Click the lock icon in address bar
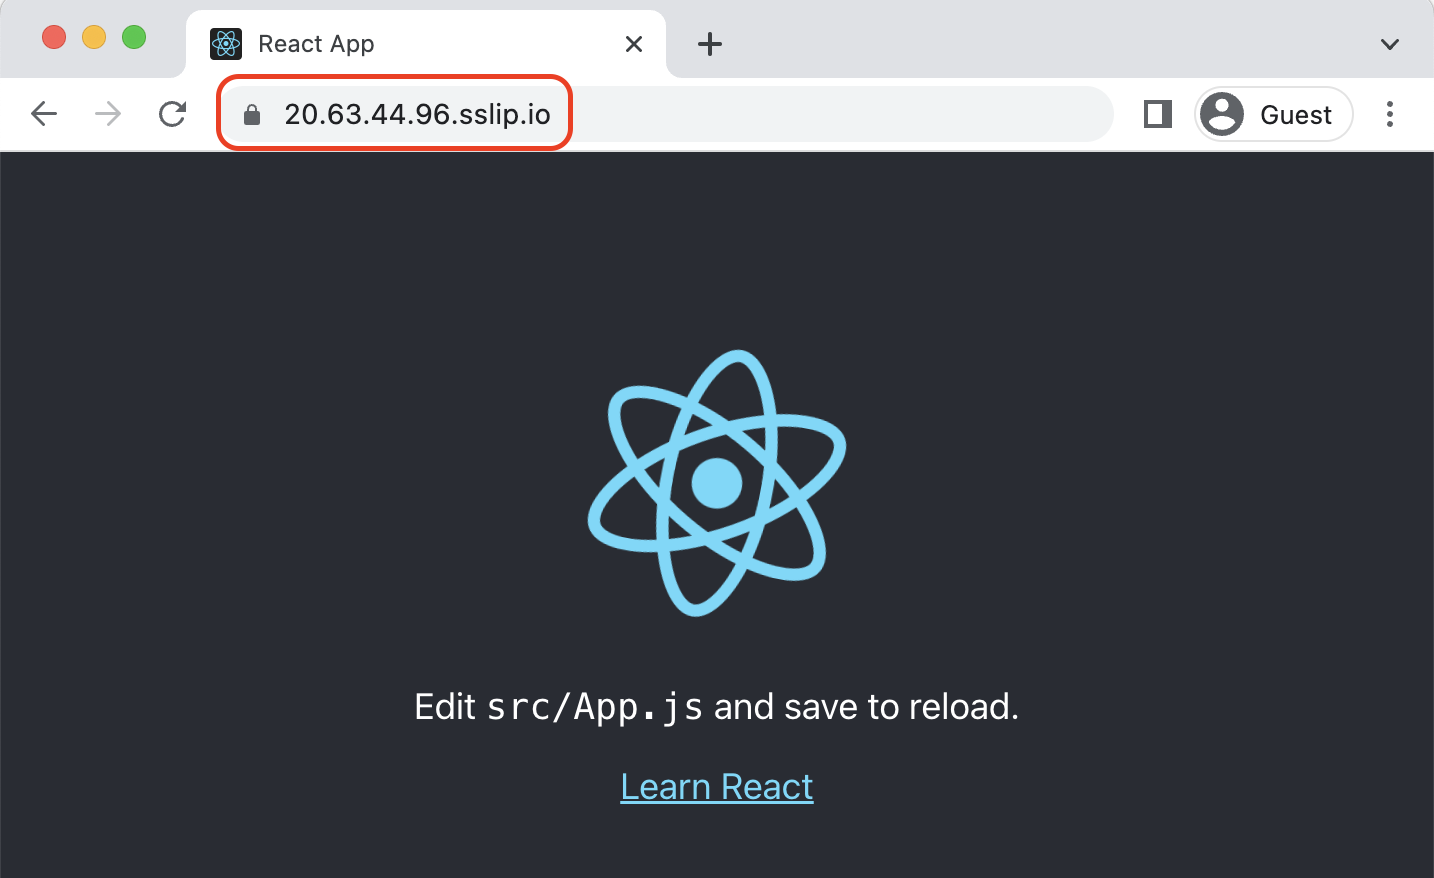 [x=252, y=115]
